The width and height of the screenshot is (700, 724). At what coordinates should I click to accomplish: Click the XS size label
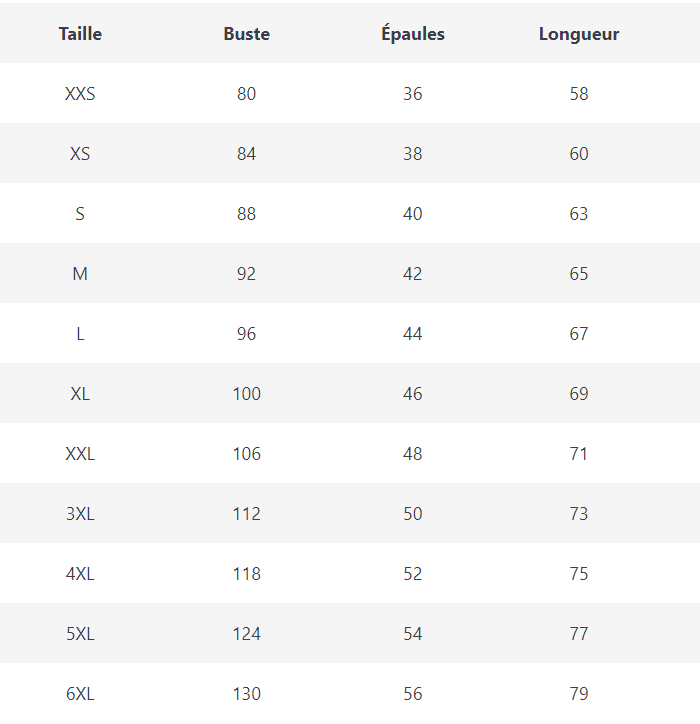pos(80,154)
